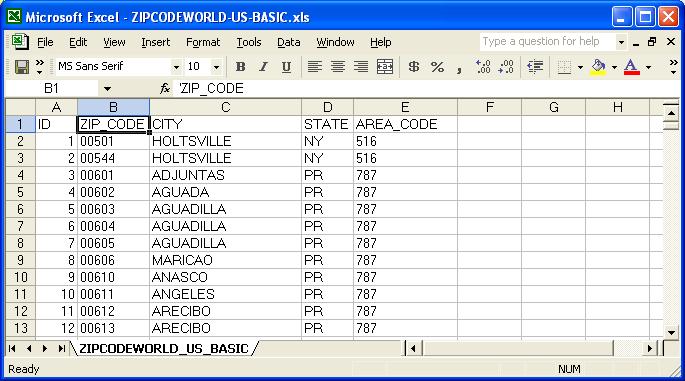
Task: Center align the cell text
Action: point(338,67)
